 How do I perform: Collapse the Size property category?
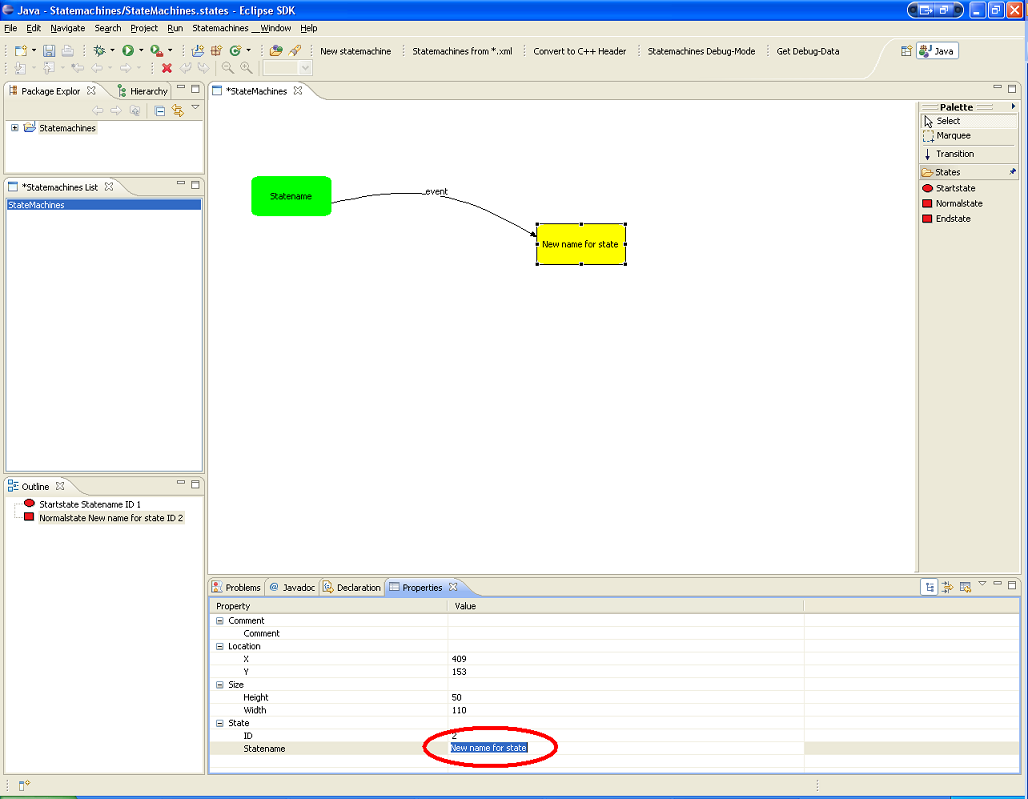[220, 685]
